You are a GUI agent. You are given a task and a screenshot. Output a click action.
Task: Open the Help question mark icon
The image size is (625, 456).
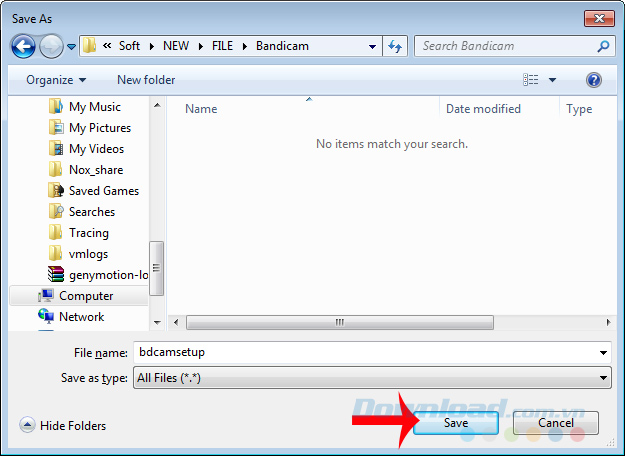[594, 80]
